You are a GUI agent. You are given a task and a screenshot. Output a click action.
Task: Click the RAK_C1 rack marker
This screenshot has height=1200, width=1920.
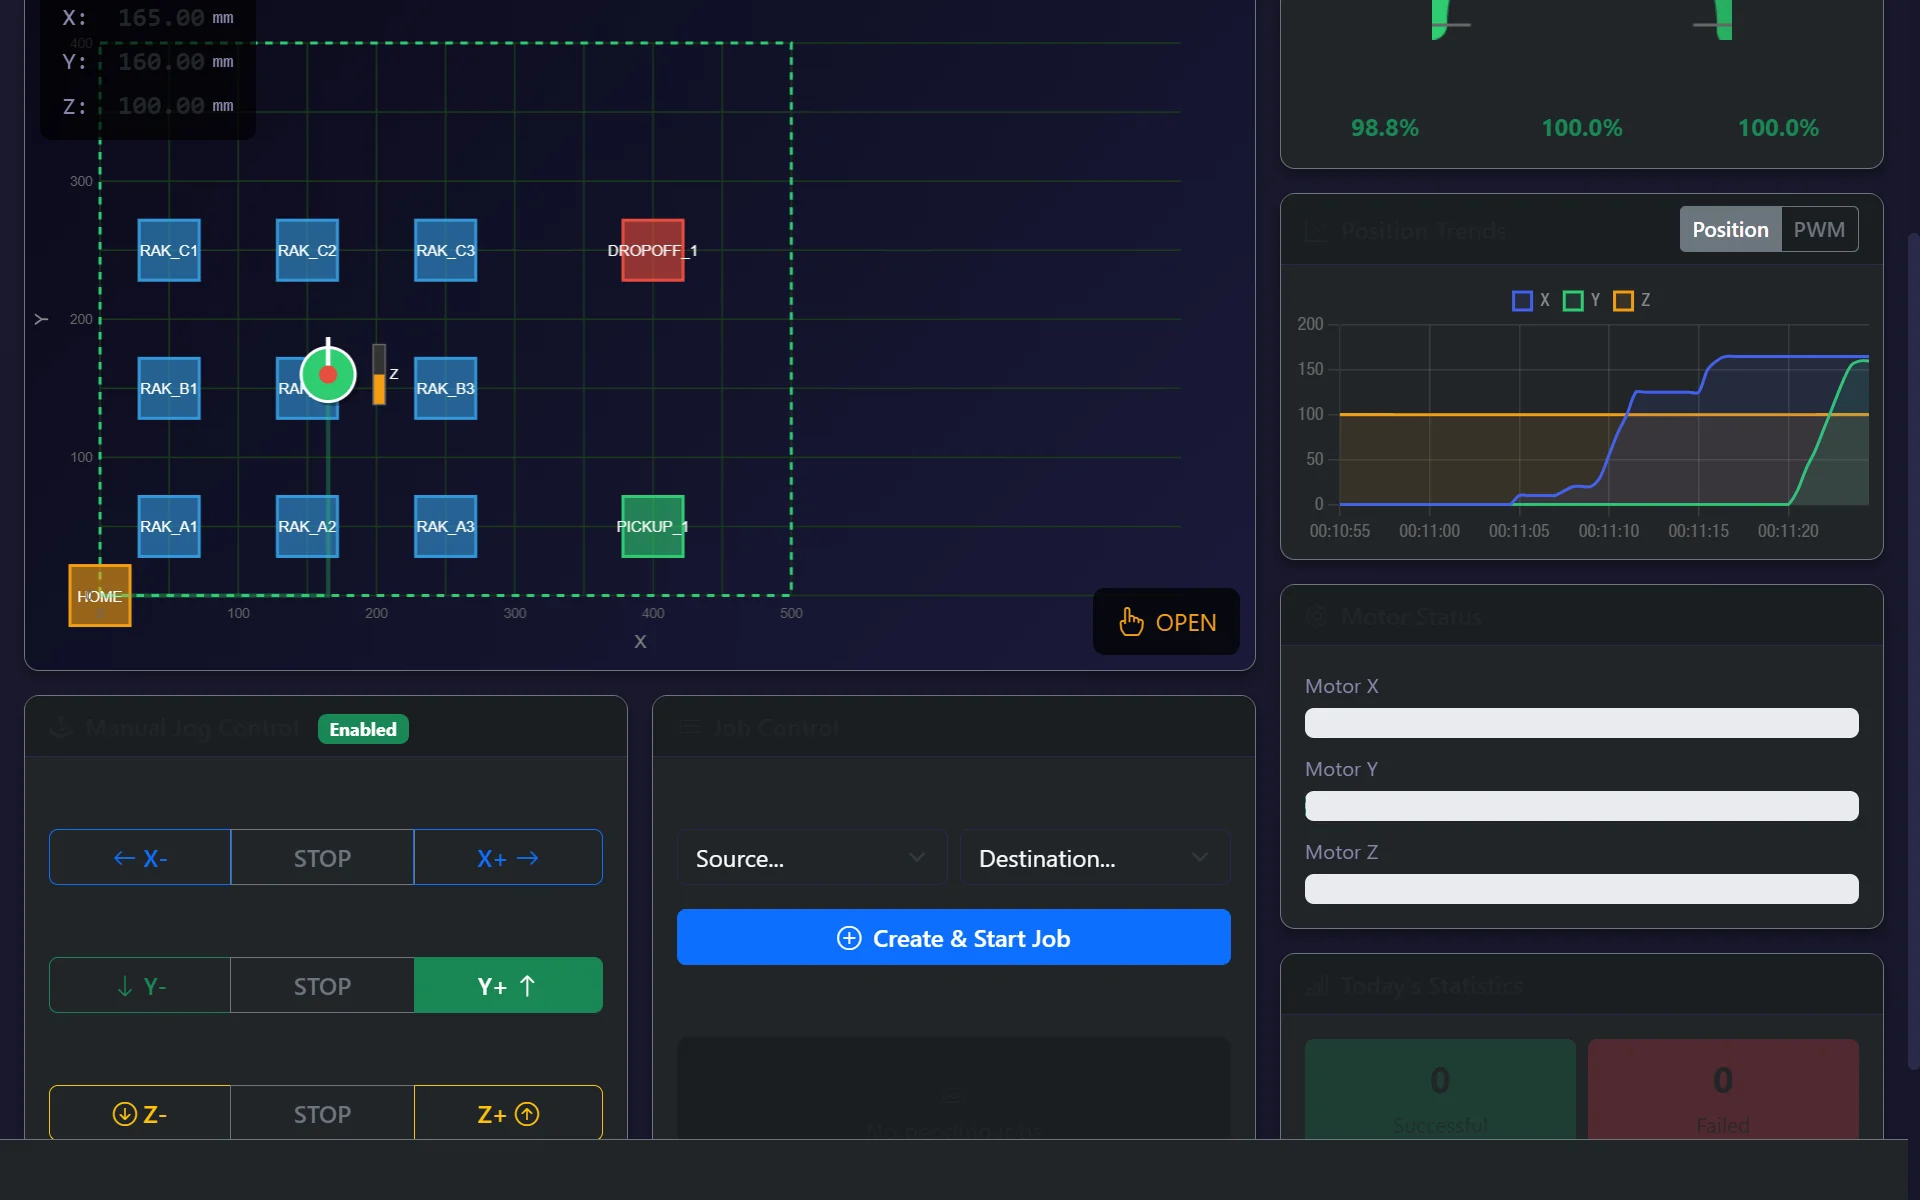pyautogui.click(x=169, y=250)
